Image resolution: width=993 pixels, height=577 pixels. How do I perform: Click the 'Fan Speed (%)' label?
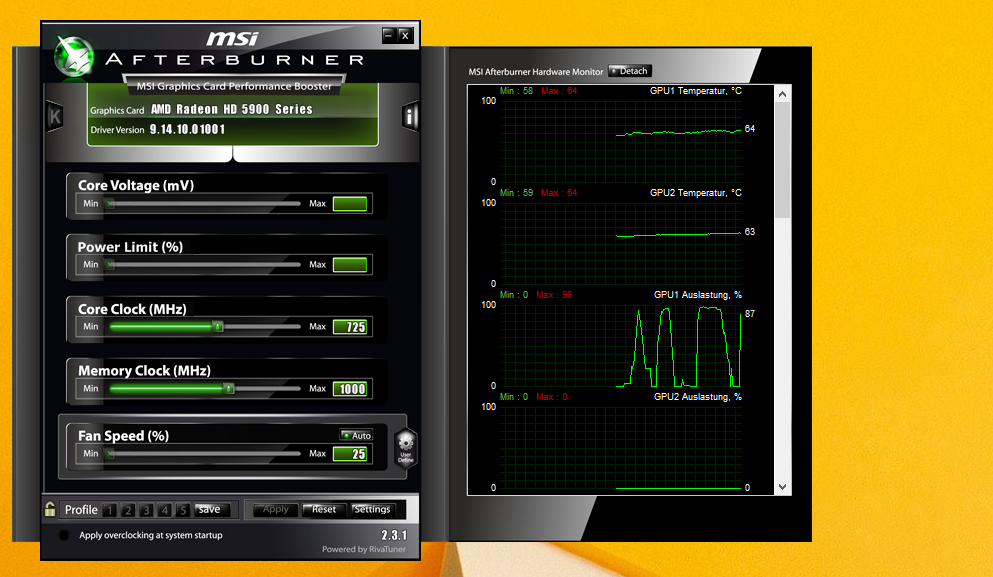(x=123, y=436)
